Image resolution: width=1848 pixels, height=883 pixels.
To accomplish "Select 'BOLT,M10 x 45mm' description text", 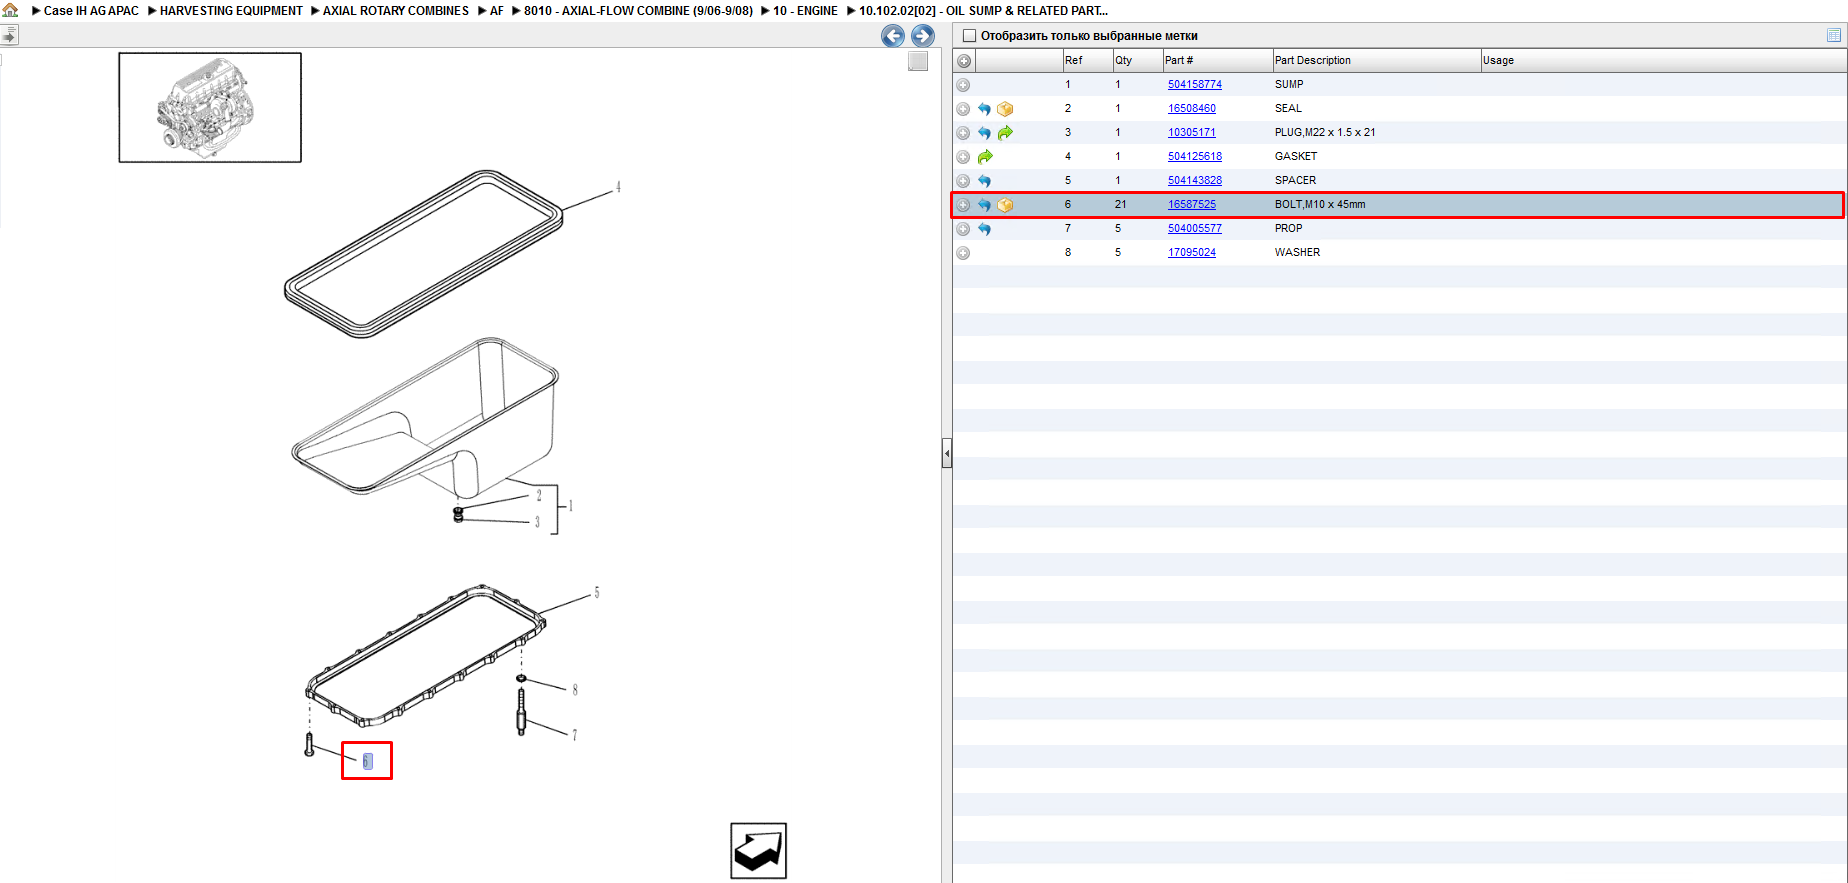I will coord(1320,205).
